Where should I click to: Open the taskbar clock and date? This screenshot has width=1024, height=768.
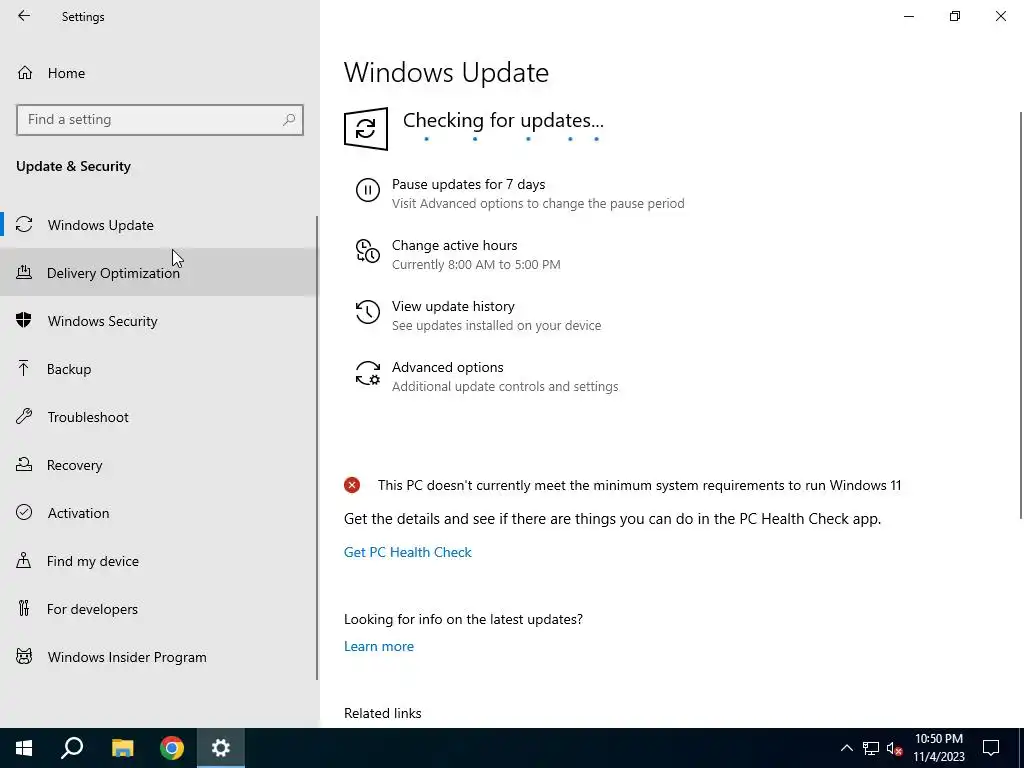point(938,748)
